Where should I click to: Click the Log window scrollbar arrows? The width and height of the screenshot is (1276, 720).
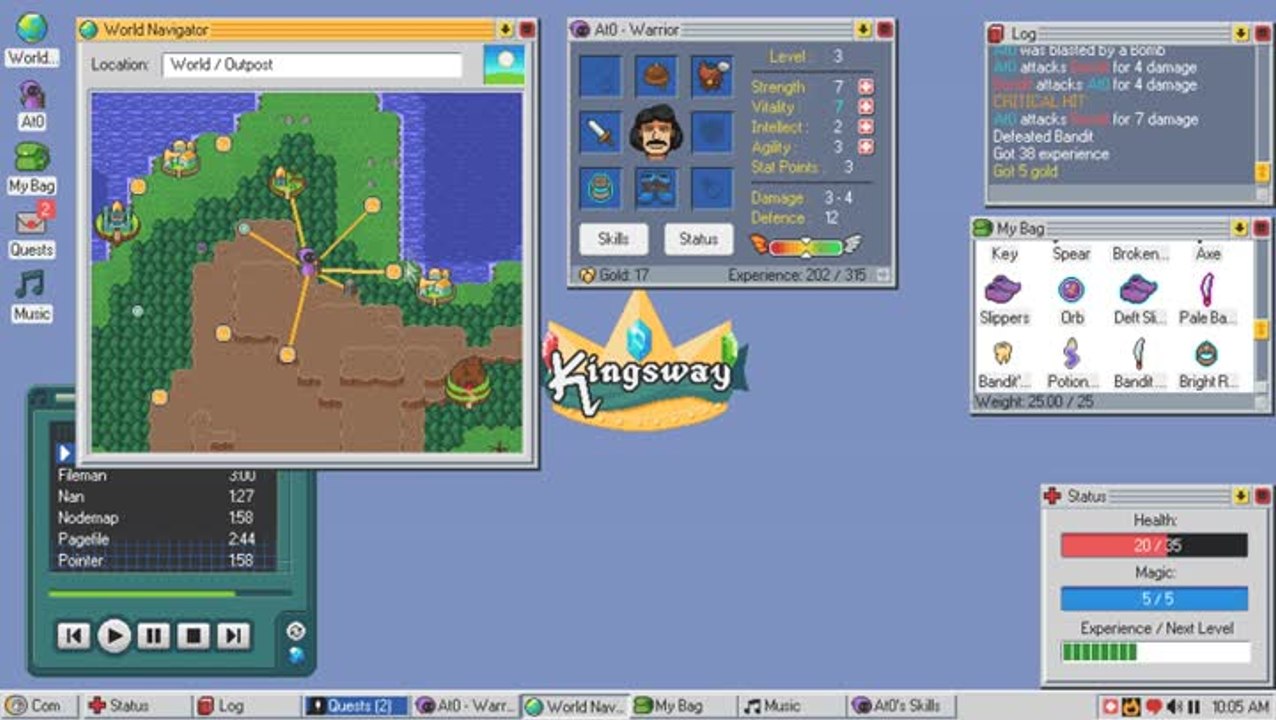[x=1262, y=172]
